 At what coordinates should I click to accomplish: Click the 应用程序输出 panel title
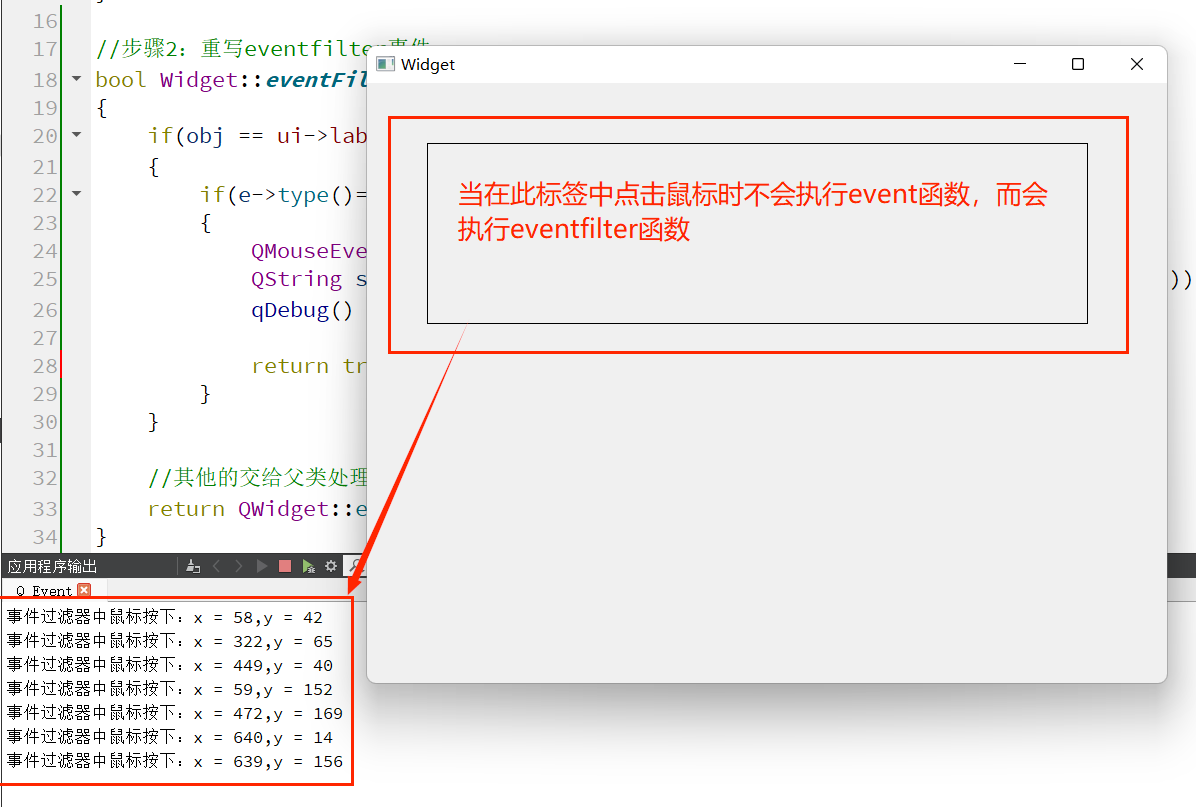tap(53, 566)
